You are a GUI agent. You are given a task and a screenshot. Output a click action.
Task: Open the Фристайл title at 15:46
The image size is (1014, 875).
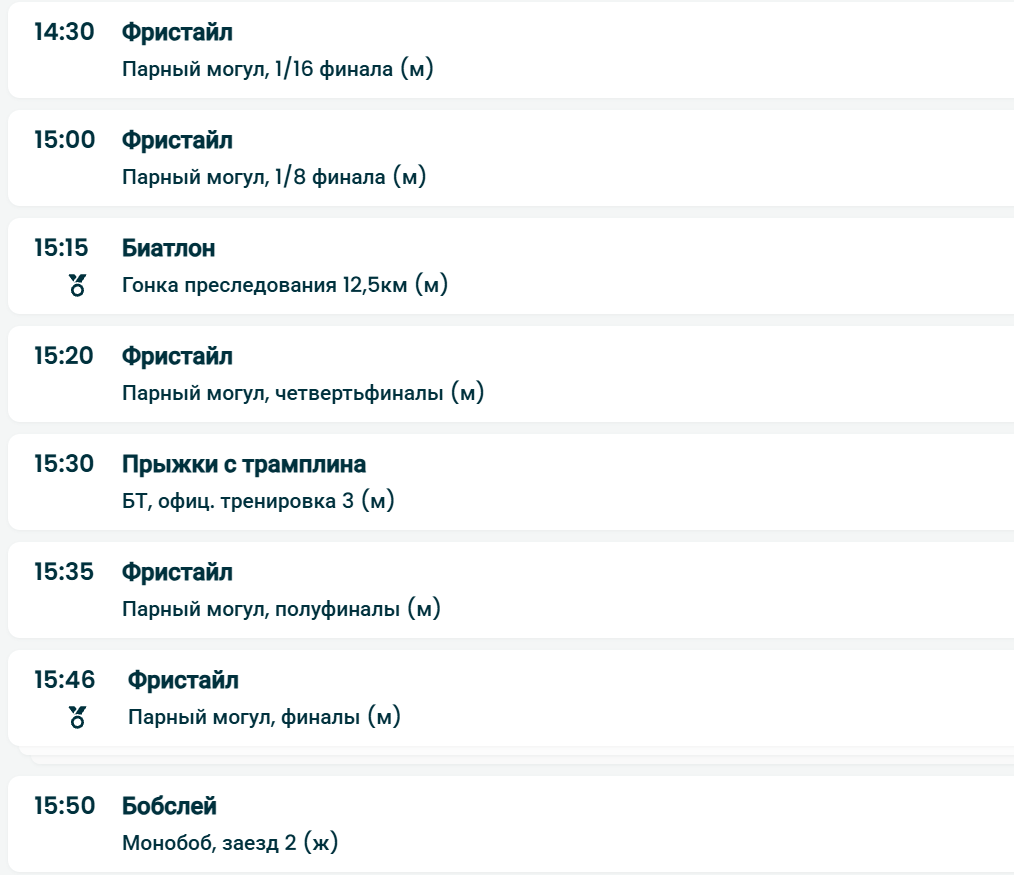click(183, 681)
